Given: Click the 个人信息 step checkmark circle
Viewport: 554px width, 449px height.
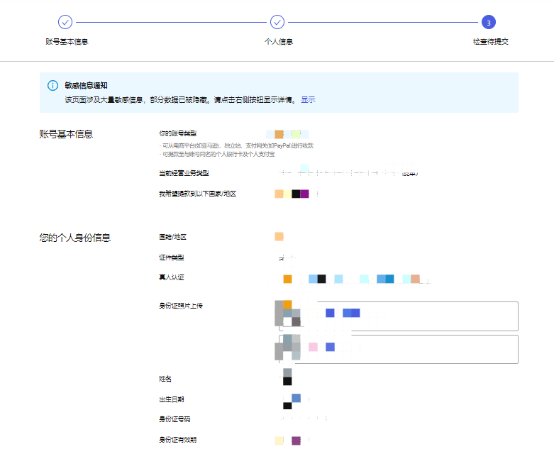Looking at the screenshot, I should click(277, 22).
